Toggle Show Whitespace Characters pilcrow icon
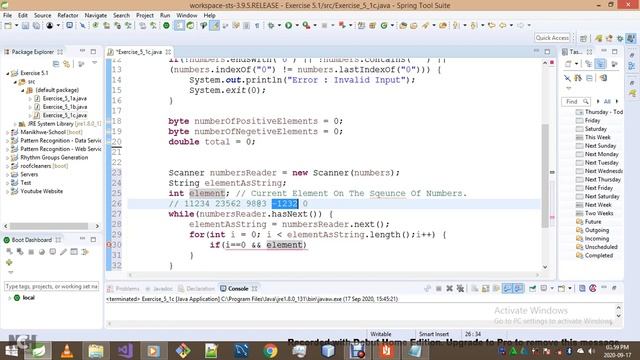 [257, 26]
